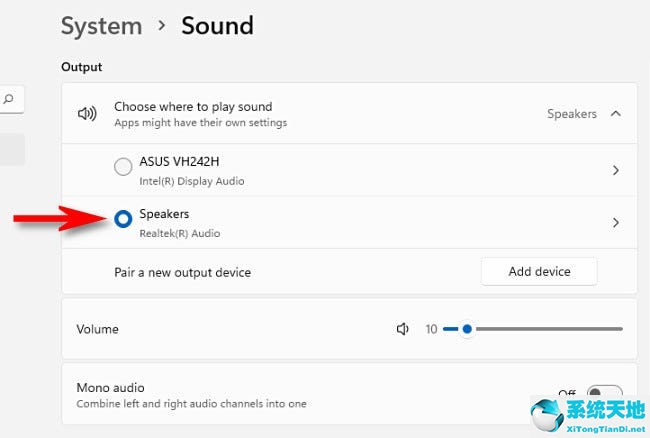
Task: Select the Speakers Realtek radio button
Action: pyautogui.click(x=123, y=219)
